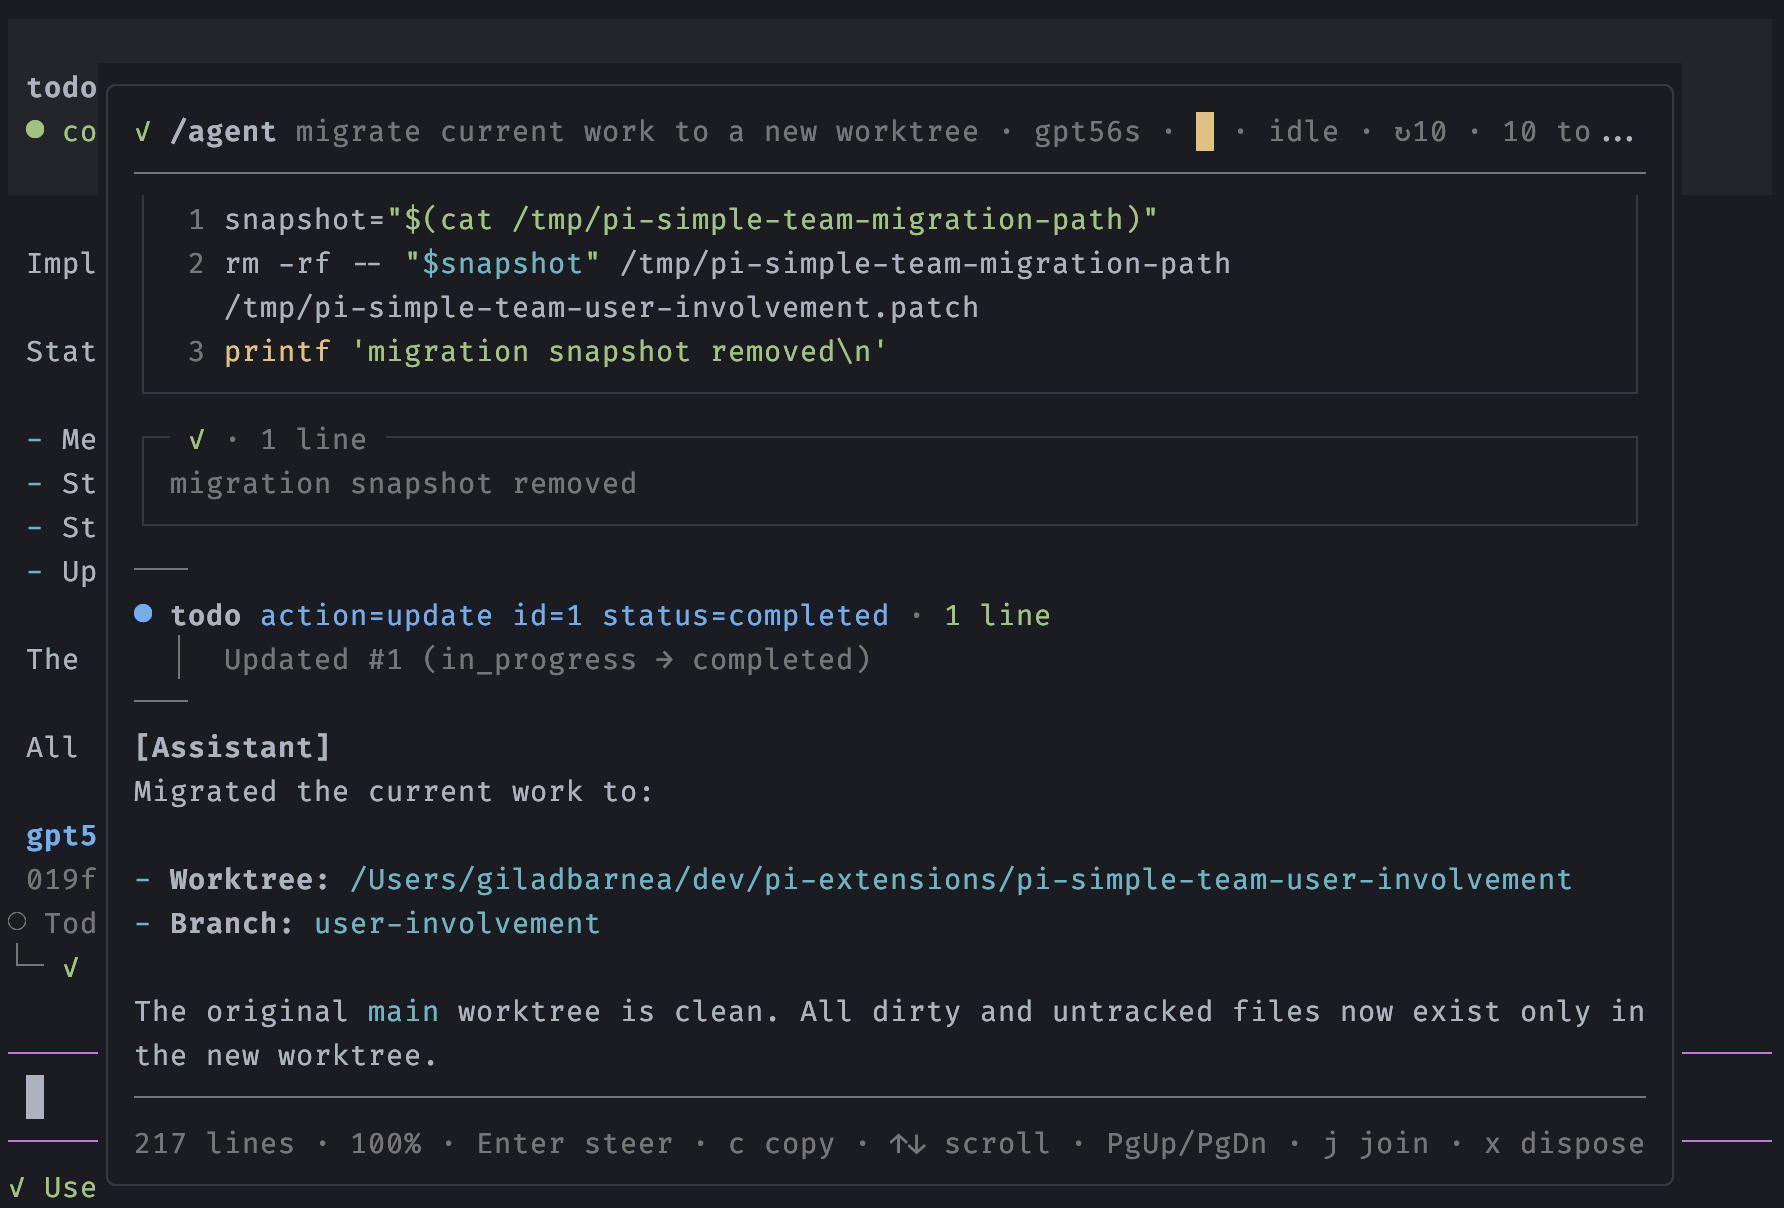1784x1208 pixels.
Task: Click 'Updated #1 (in_progress → completed)' text
Action: [547, 660]
